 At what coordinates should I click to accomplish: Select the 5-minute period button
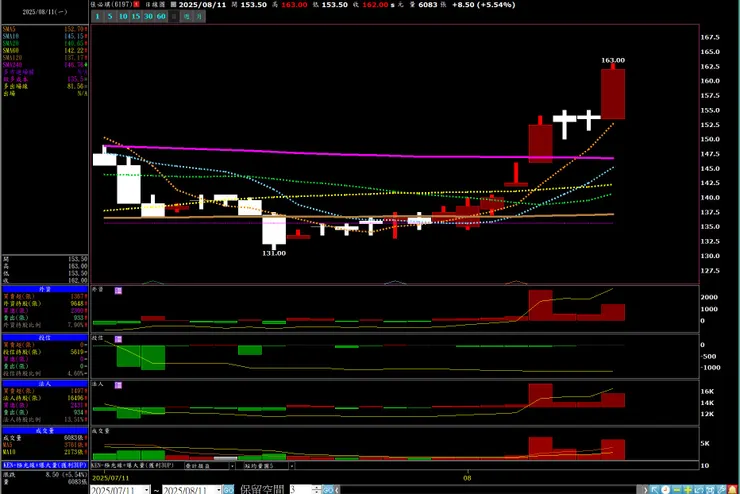pos(110,17)
